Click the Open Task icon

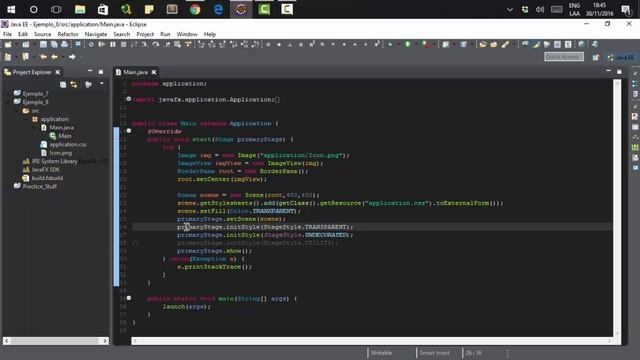(493, 44)
